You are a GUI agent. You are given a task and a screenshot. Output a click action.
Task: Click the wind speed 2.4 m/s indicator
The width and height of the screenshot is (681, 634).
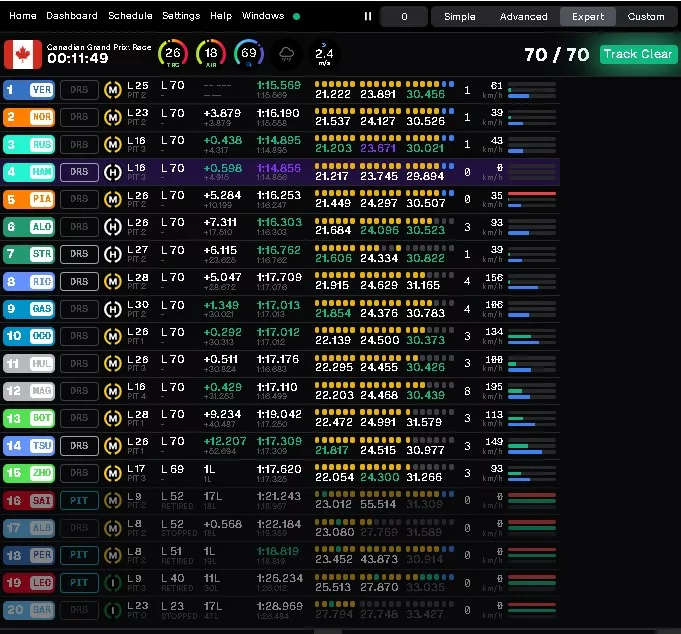coord(324,54)
